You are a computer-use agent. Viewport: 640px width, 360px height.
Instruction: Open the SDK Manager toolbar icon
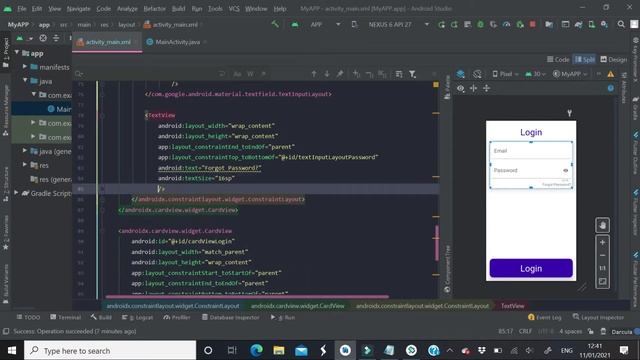(604, 24)
